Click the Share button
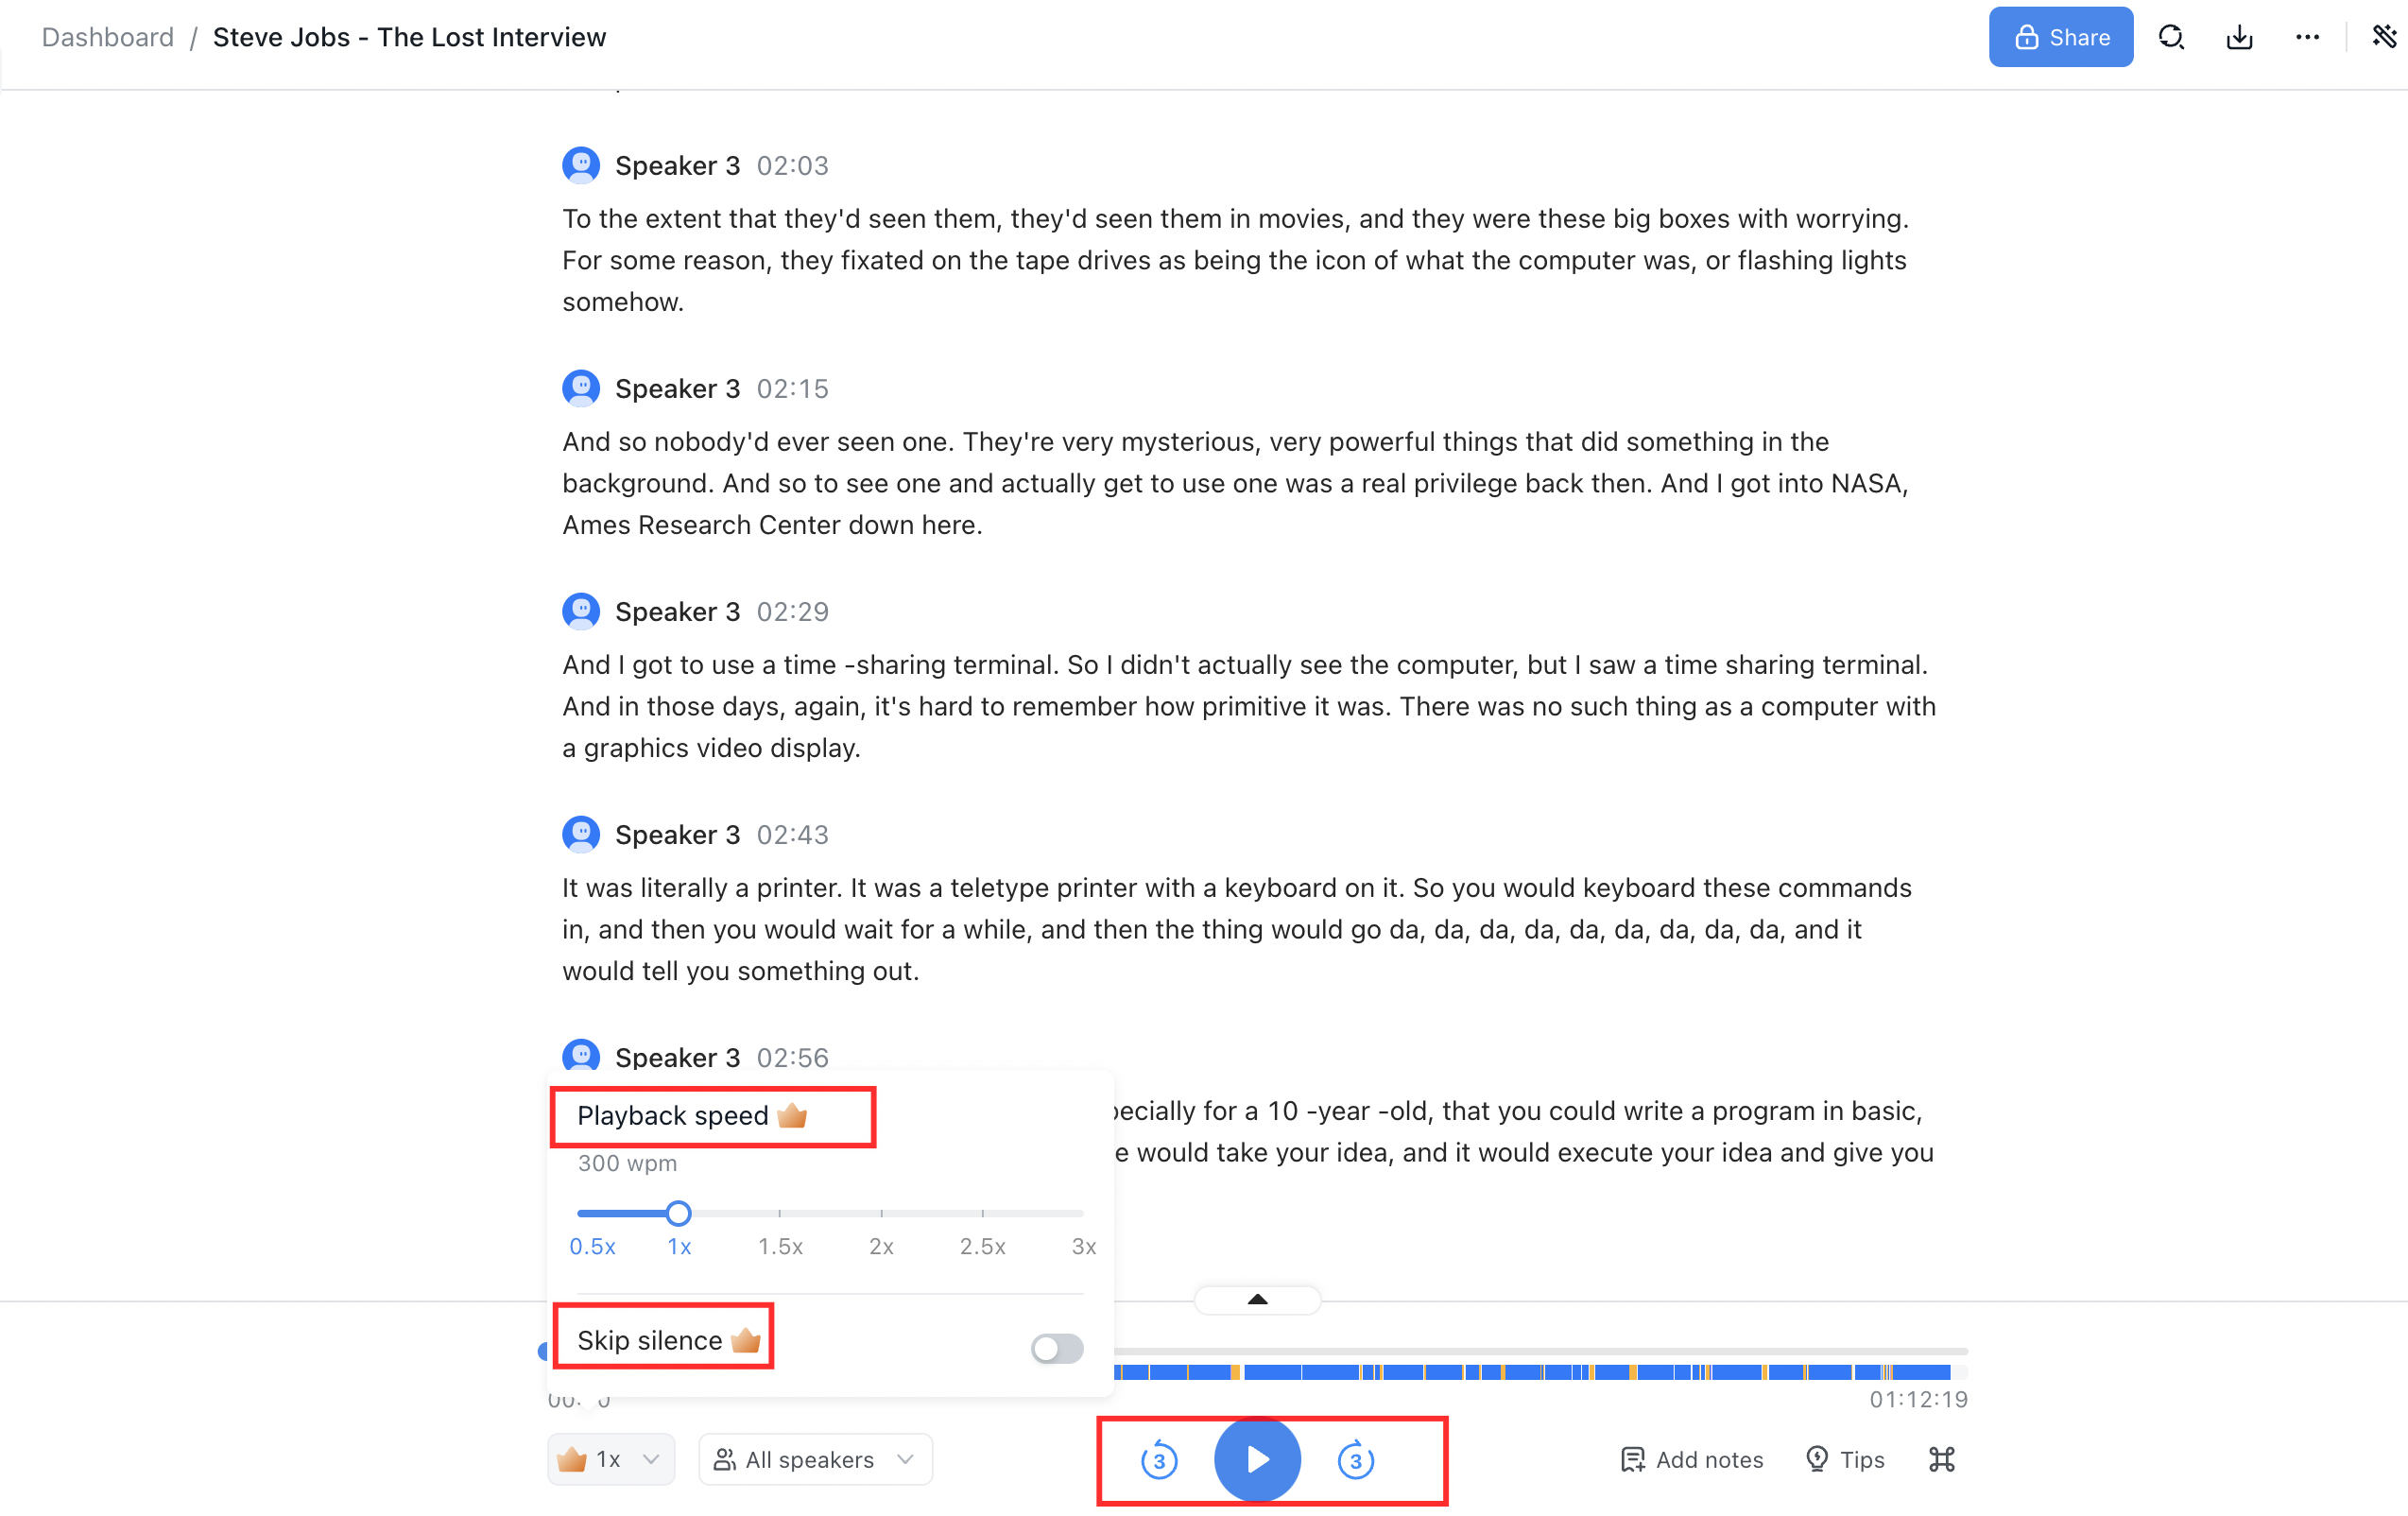The width and height of the screenshot is (2408, 1516). tap(2060, 36)
